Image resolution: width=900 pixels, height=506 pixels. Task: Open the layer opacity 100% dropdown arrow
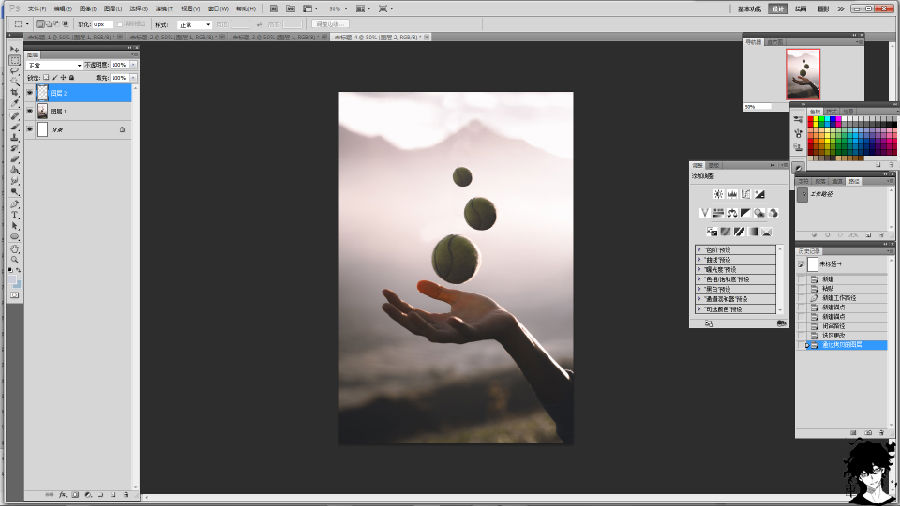click(133, 65)
